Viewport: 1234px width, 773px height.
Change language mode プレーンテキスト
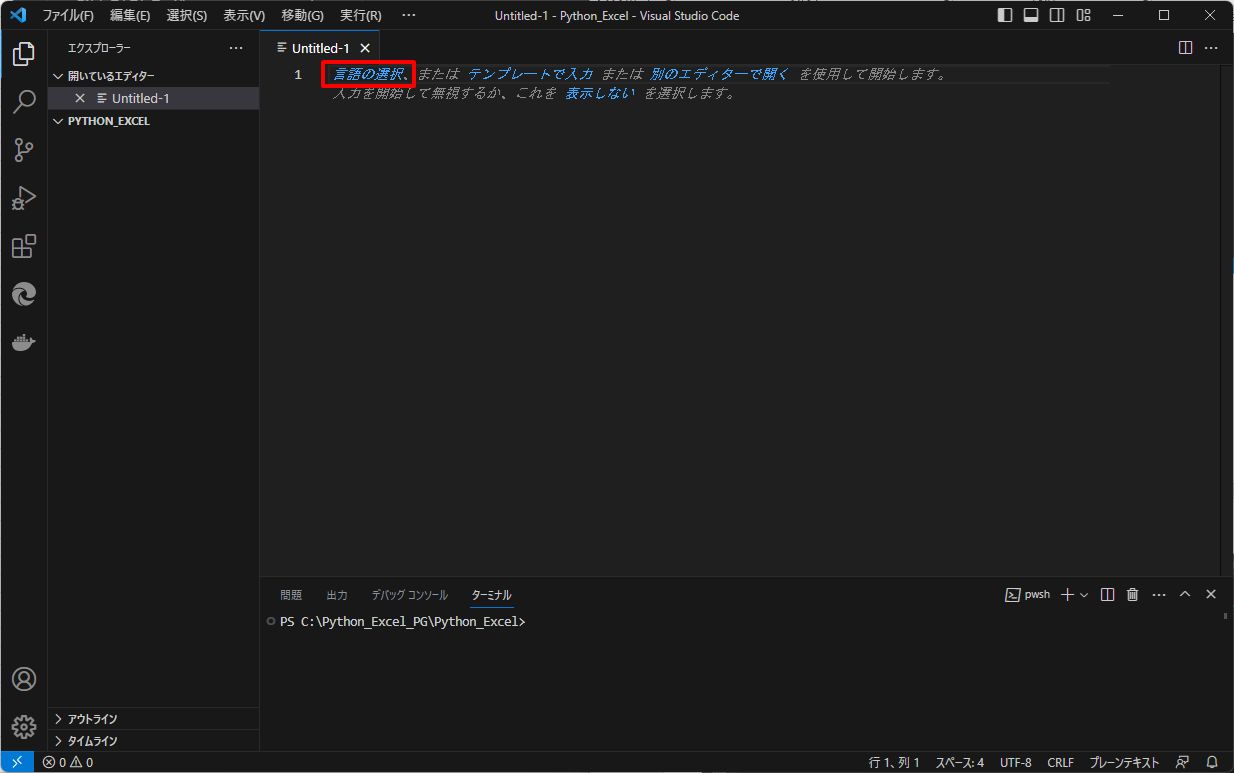(1124, 762)
